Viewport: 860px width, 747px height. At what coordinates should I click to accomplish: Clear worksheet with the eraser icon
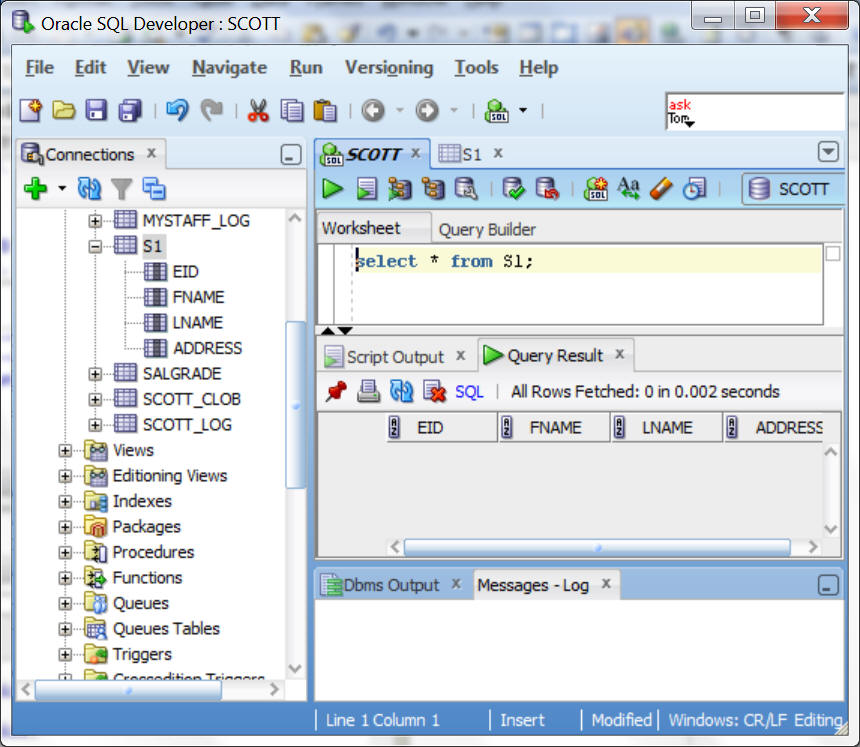click(661, 189)
